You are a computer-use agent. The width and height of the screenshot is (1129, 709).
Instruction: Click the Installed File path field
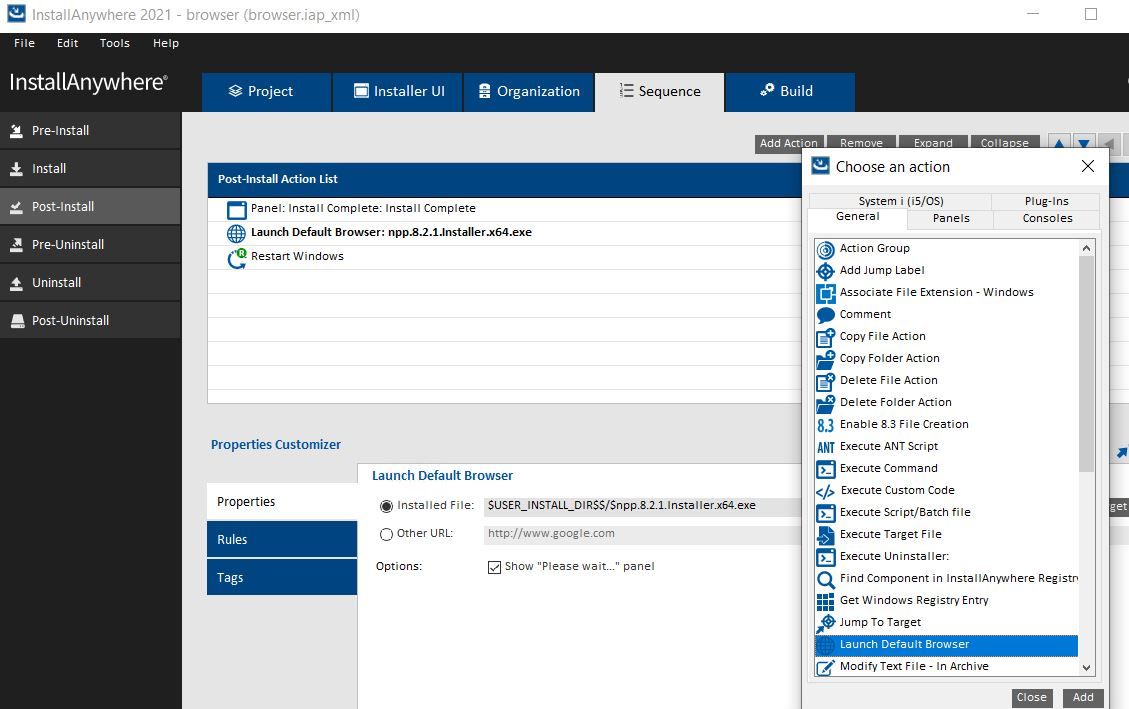click(642, 505)
